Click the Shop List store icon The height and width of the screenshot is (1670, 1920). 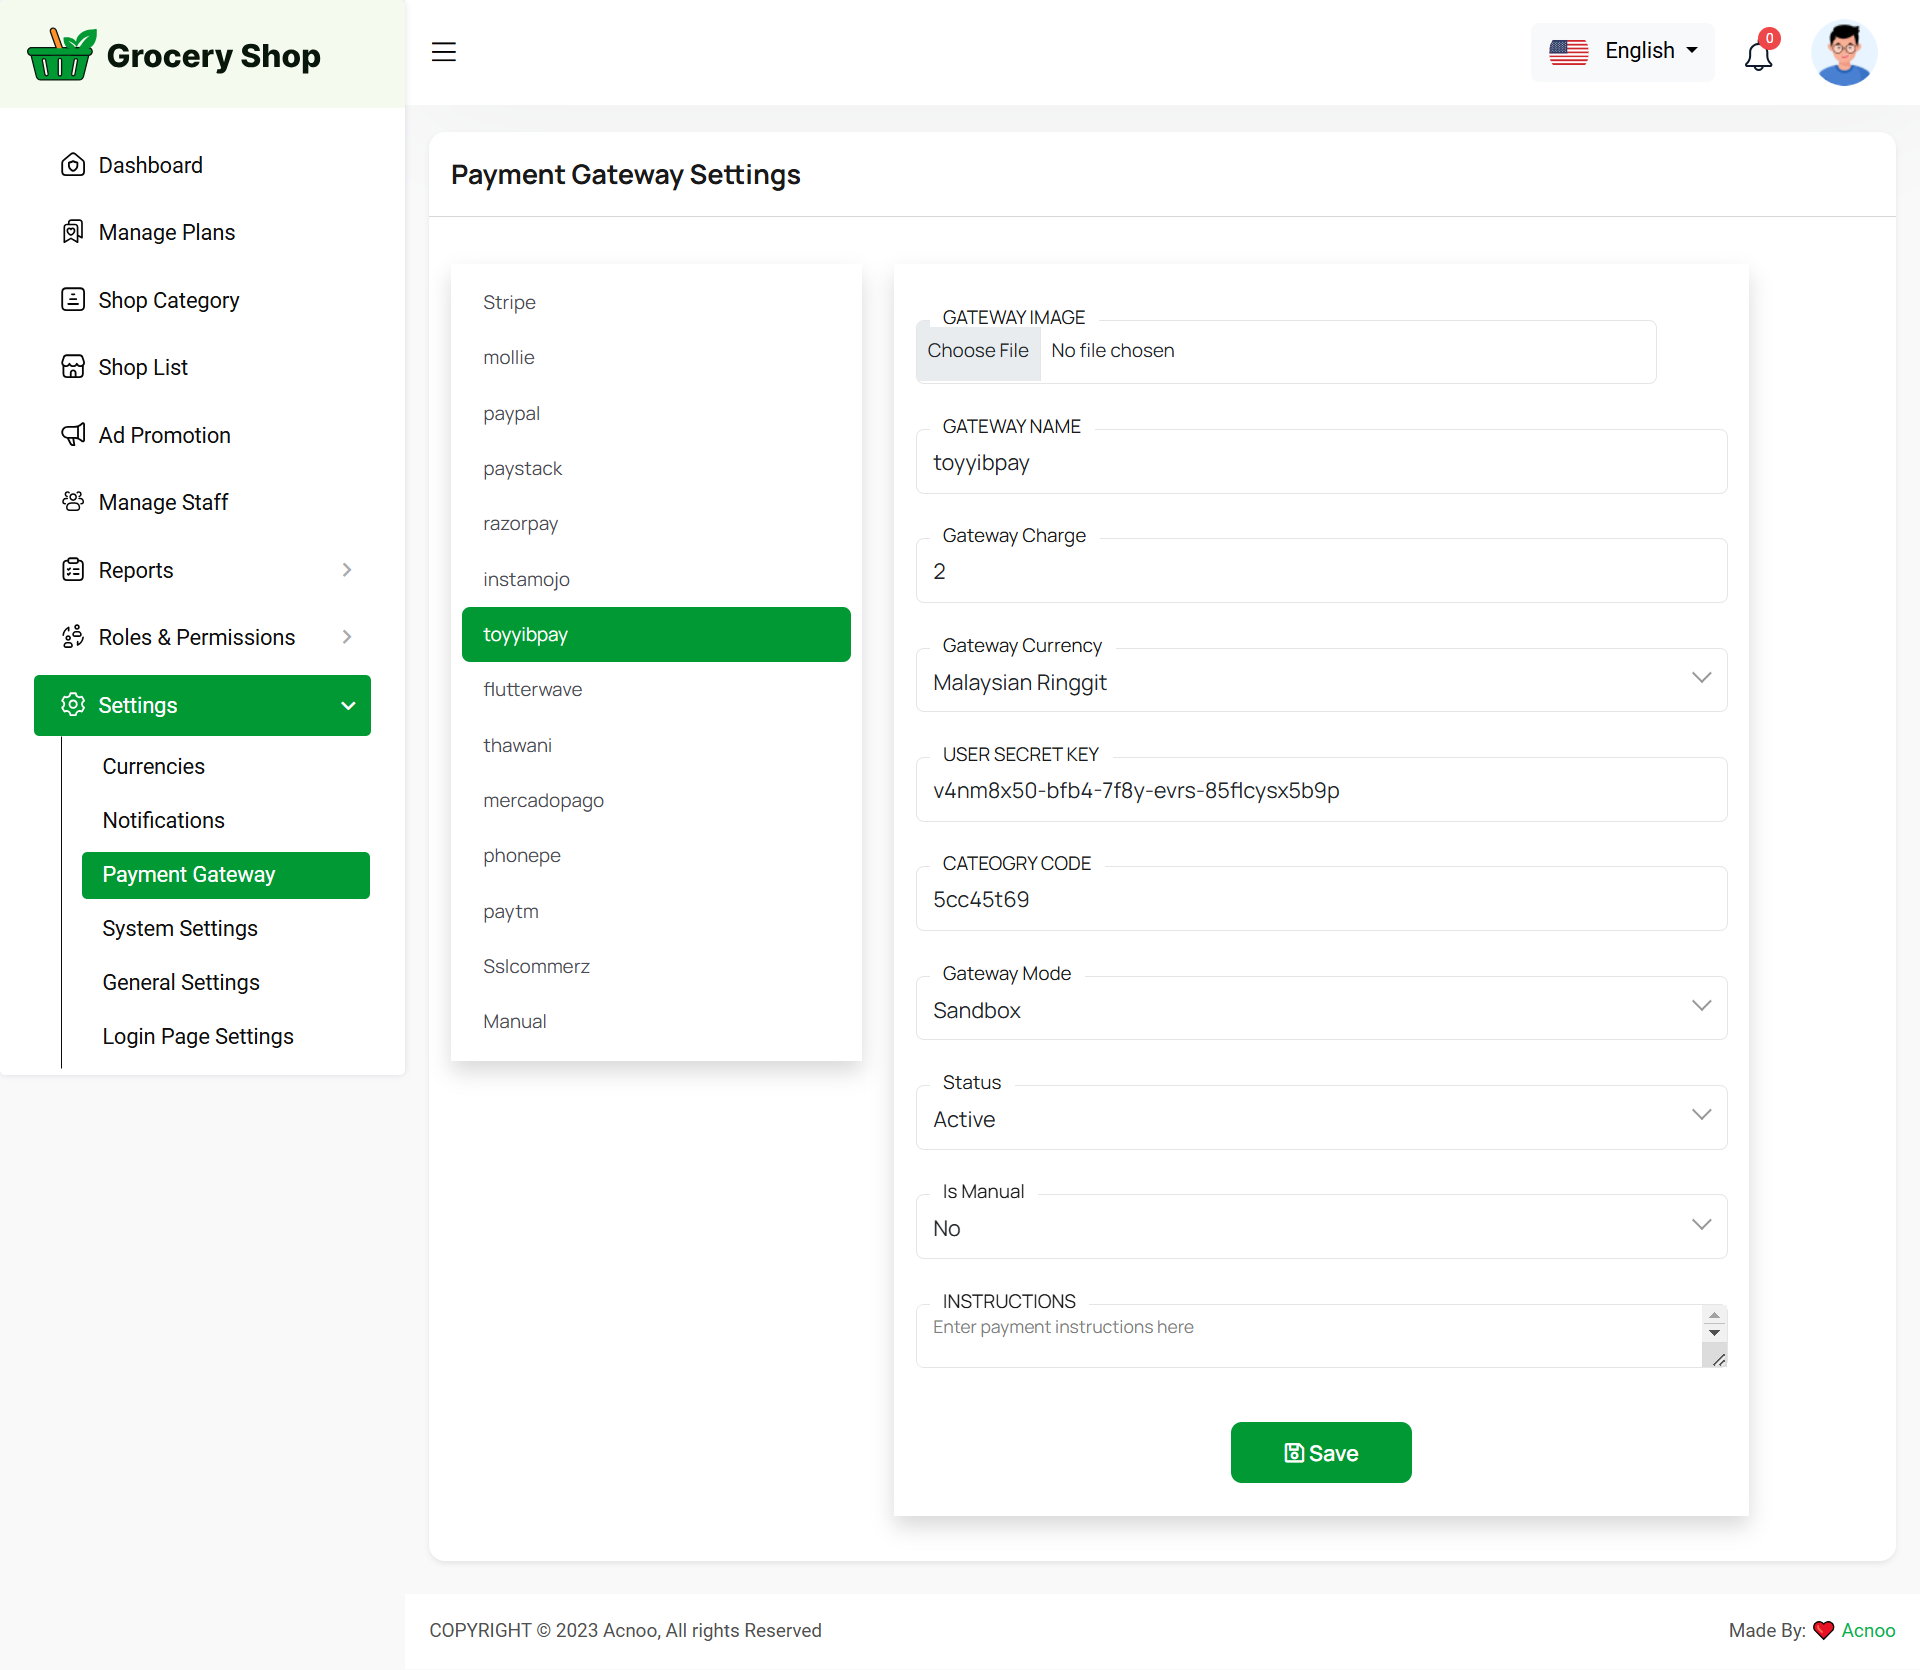click(x=73, y=367)
